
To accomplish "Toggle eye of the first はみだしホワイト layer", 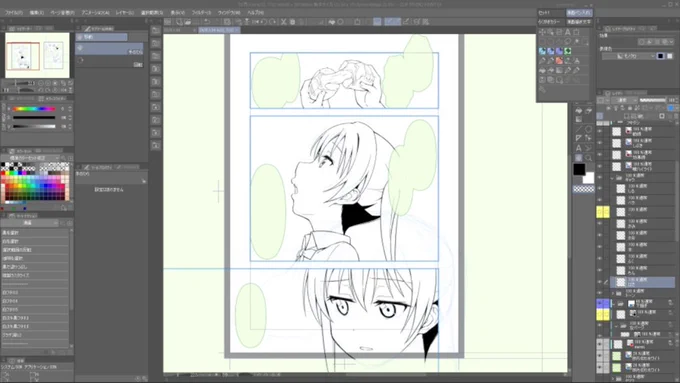I will [x=600, y=356].
